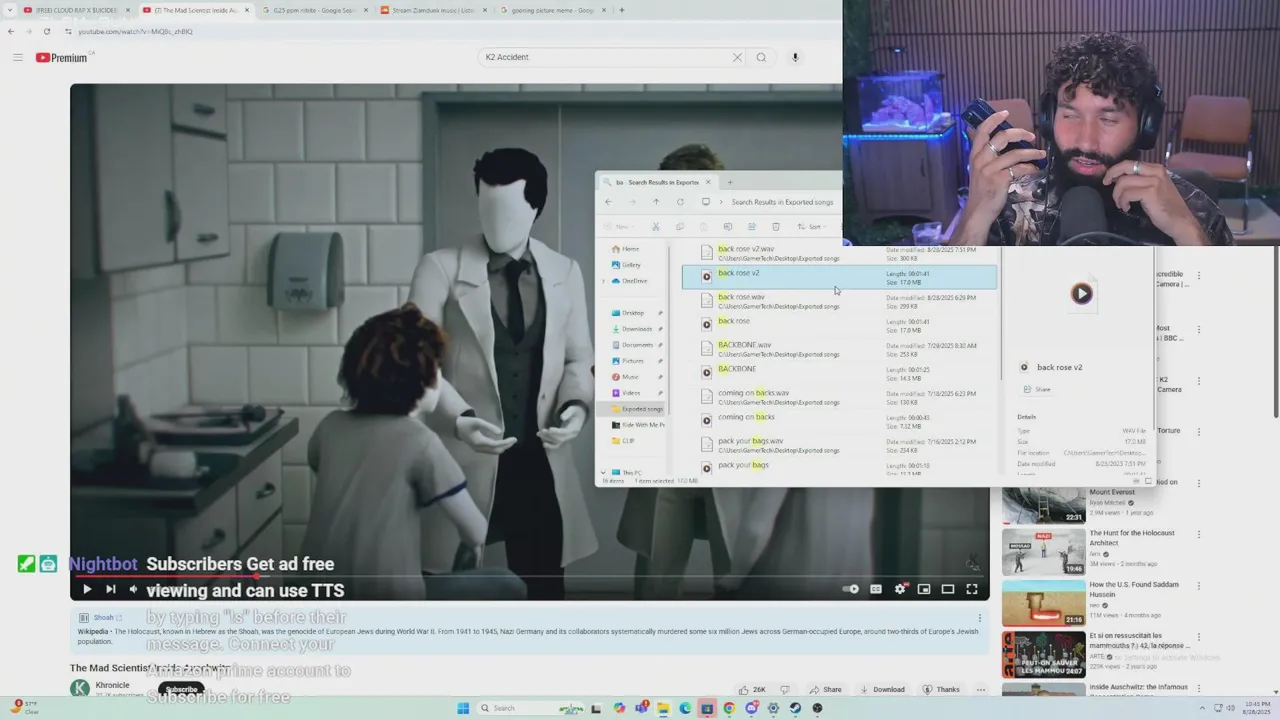
Task: Seek using the video progress bar
Action: (x=530, y=576)
